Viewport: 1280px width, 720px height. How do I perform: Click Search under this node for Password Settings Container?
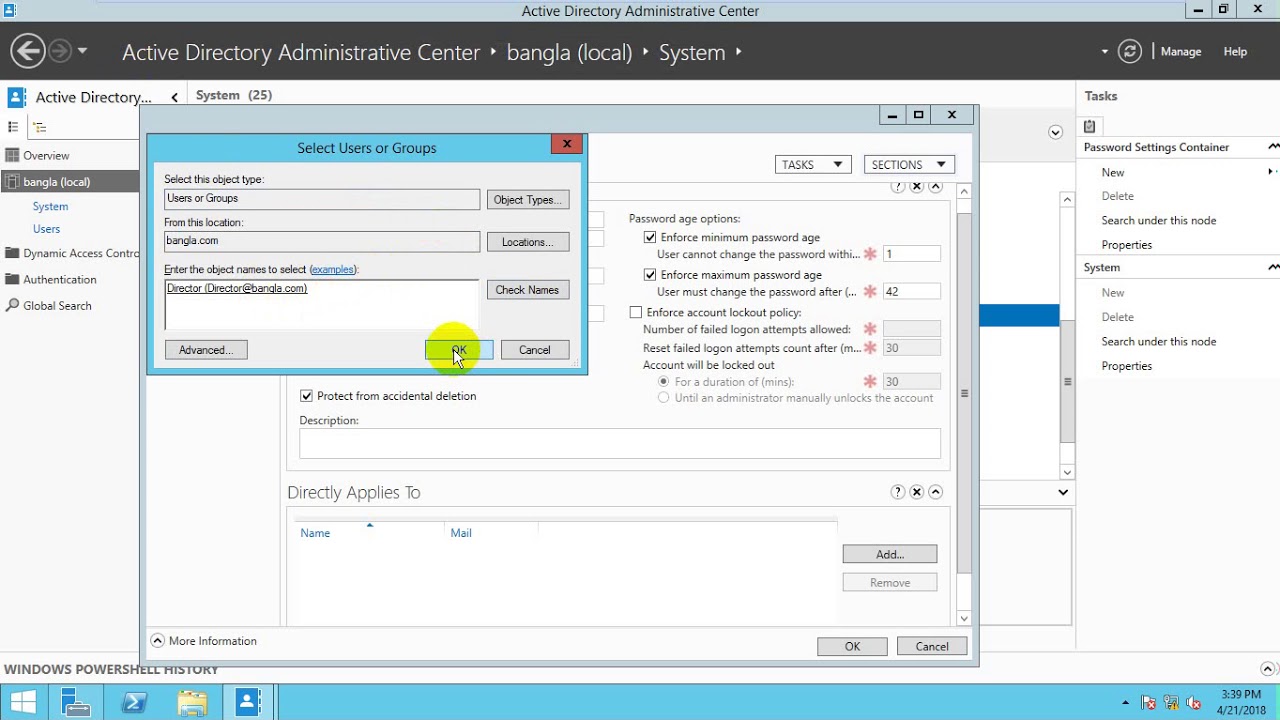(1159, 220)
